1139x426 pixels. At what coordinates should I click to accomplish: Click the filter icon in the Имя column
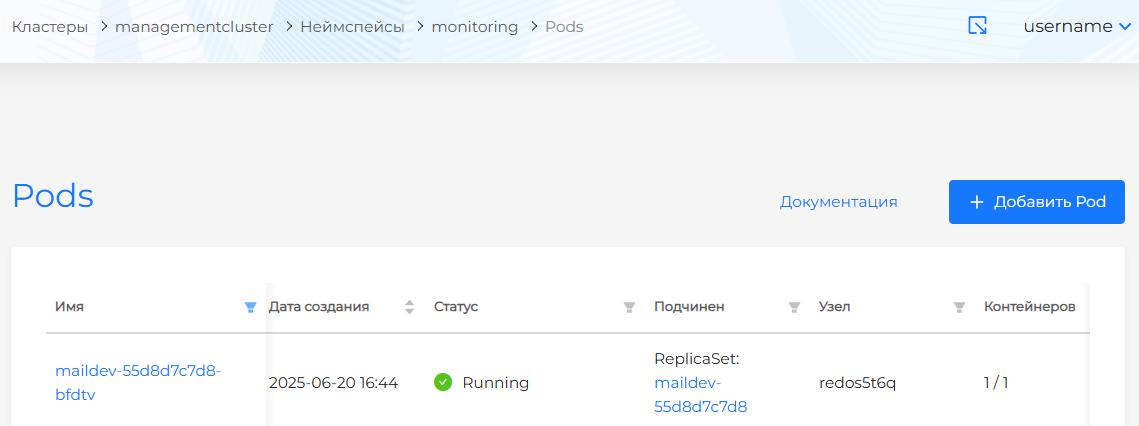[251, 307]
